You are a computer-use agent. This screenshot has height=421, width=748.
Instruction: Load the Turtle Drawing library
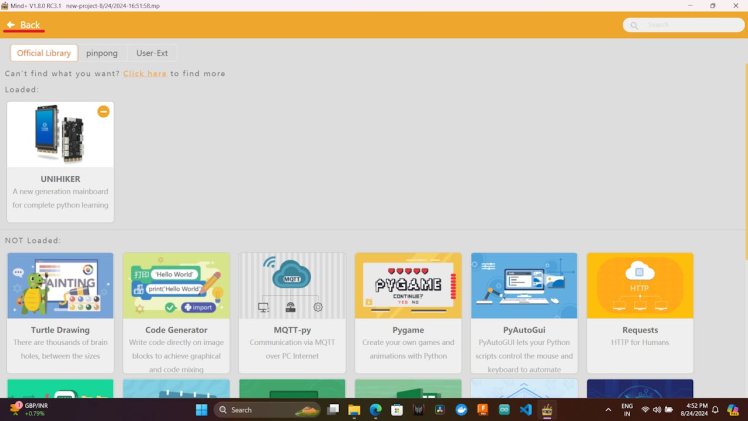(x=60, y=286)
